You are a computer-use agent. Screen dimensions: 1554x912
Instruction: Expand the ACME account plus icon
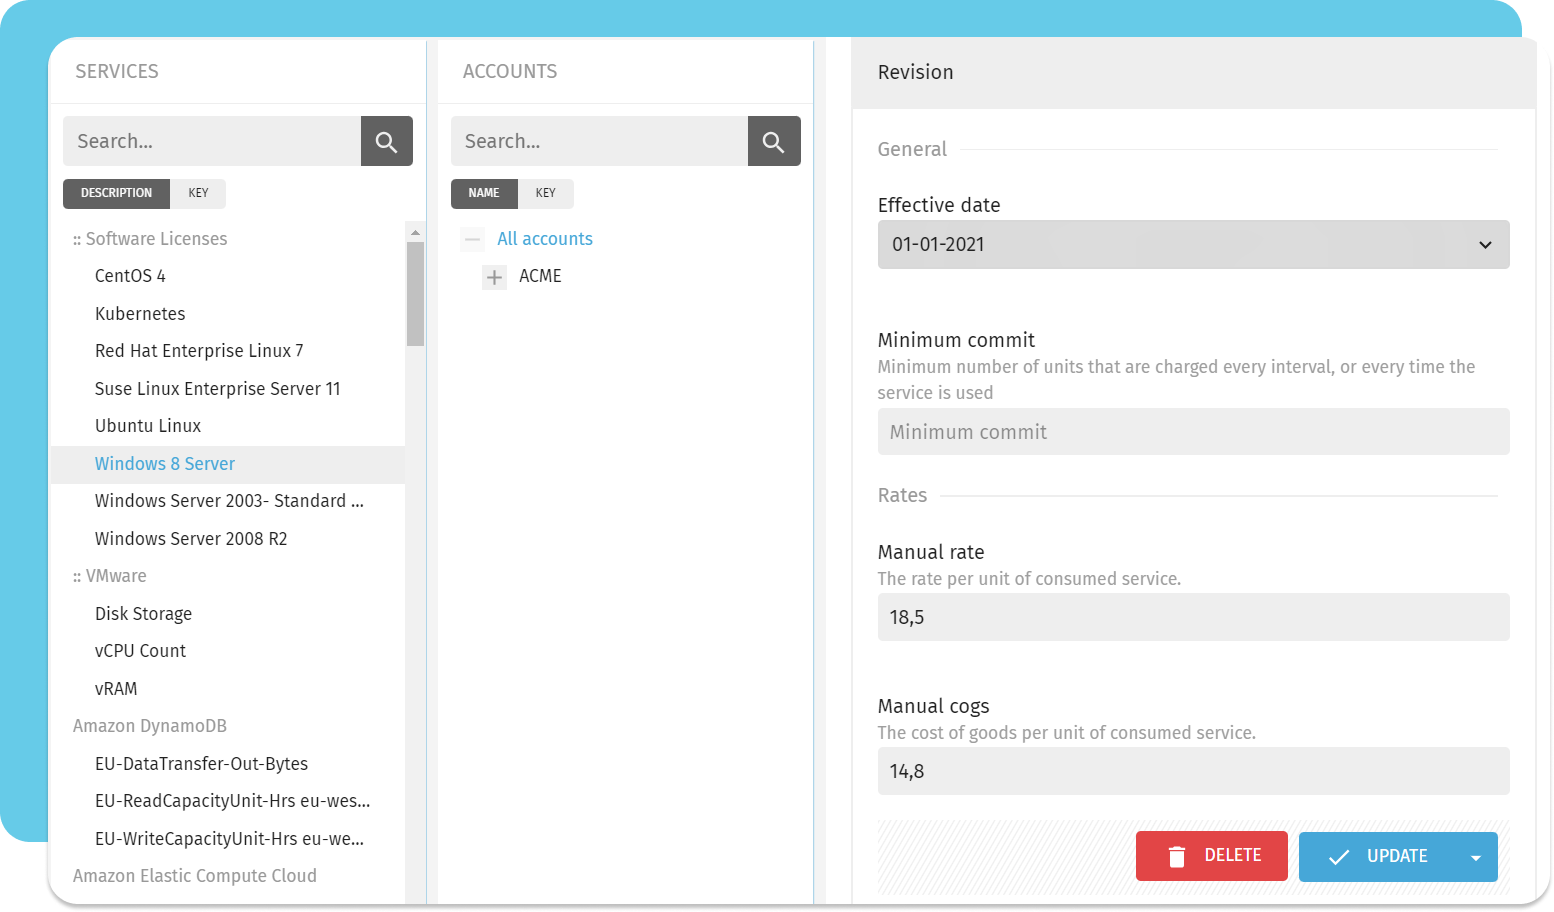point(494,277)
